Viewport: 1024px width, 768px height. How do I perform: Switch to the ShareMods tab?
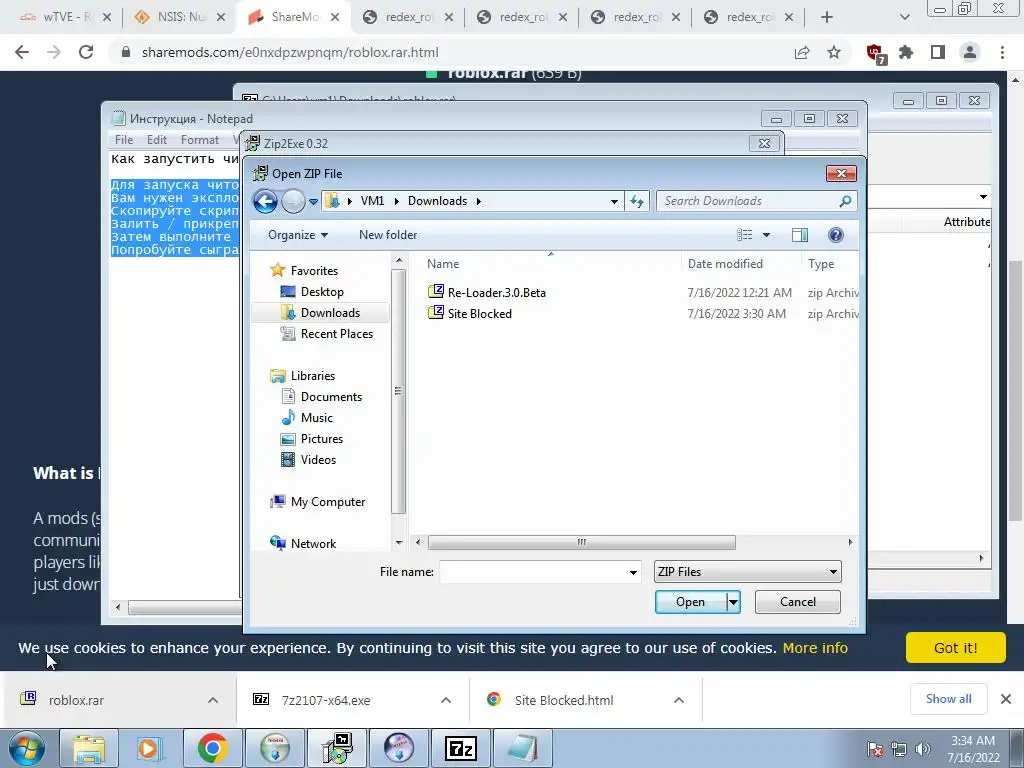294,17
